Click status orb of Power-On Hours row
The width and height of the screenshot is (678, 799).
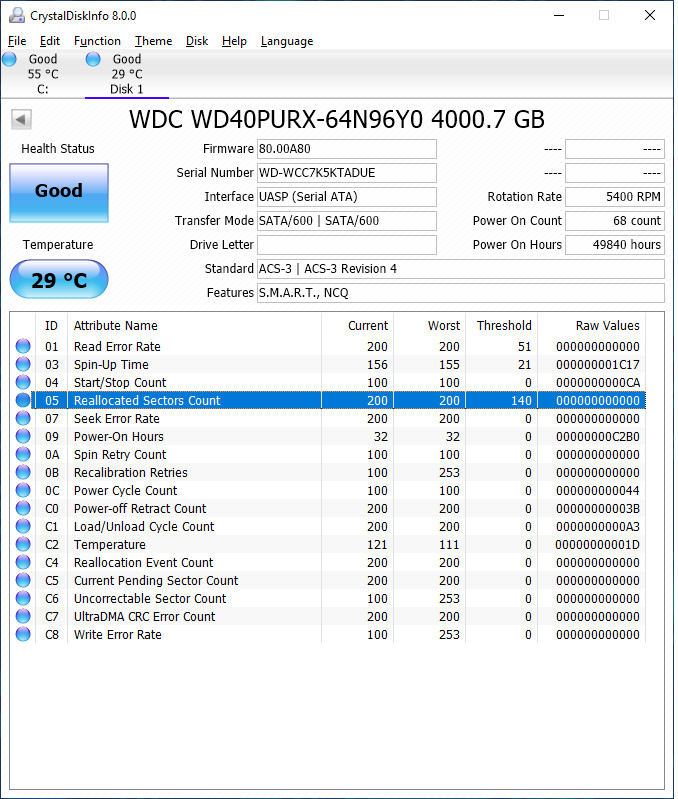23,436
